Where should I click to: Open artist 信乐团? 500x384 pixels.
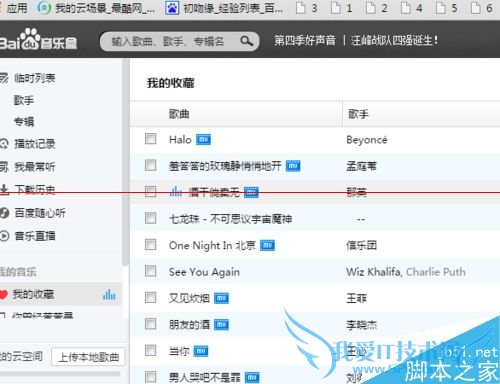point(361,246)
